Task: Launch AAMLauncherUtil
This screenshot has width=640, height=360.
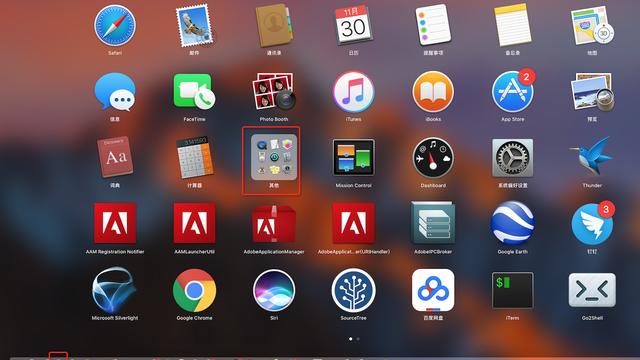Action: pyautogui.click(x=194, y=223)
